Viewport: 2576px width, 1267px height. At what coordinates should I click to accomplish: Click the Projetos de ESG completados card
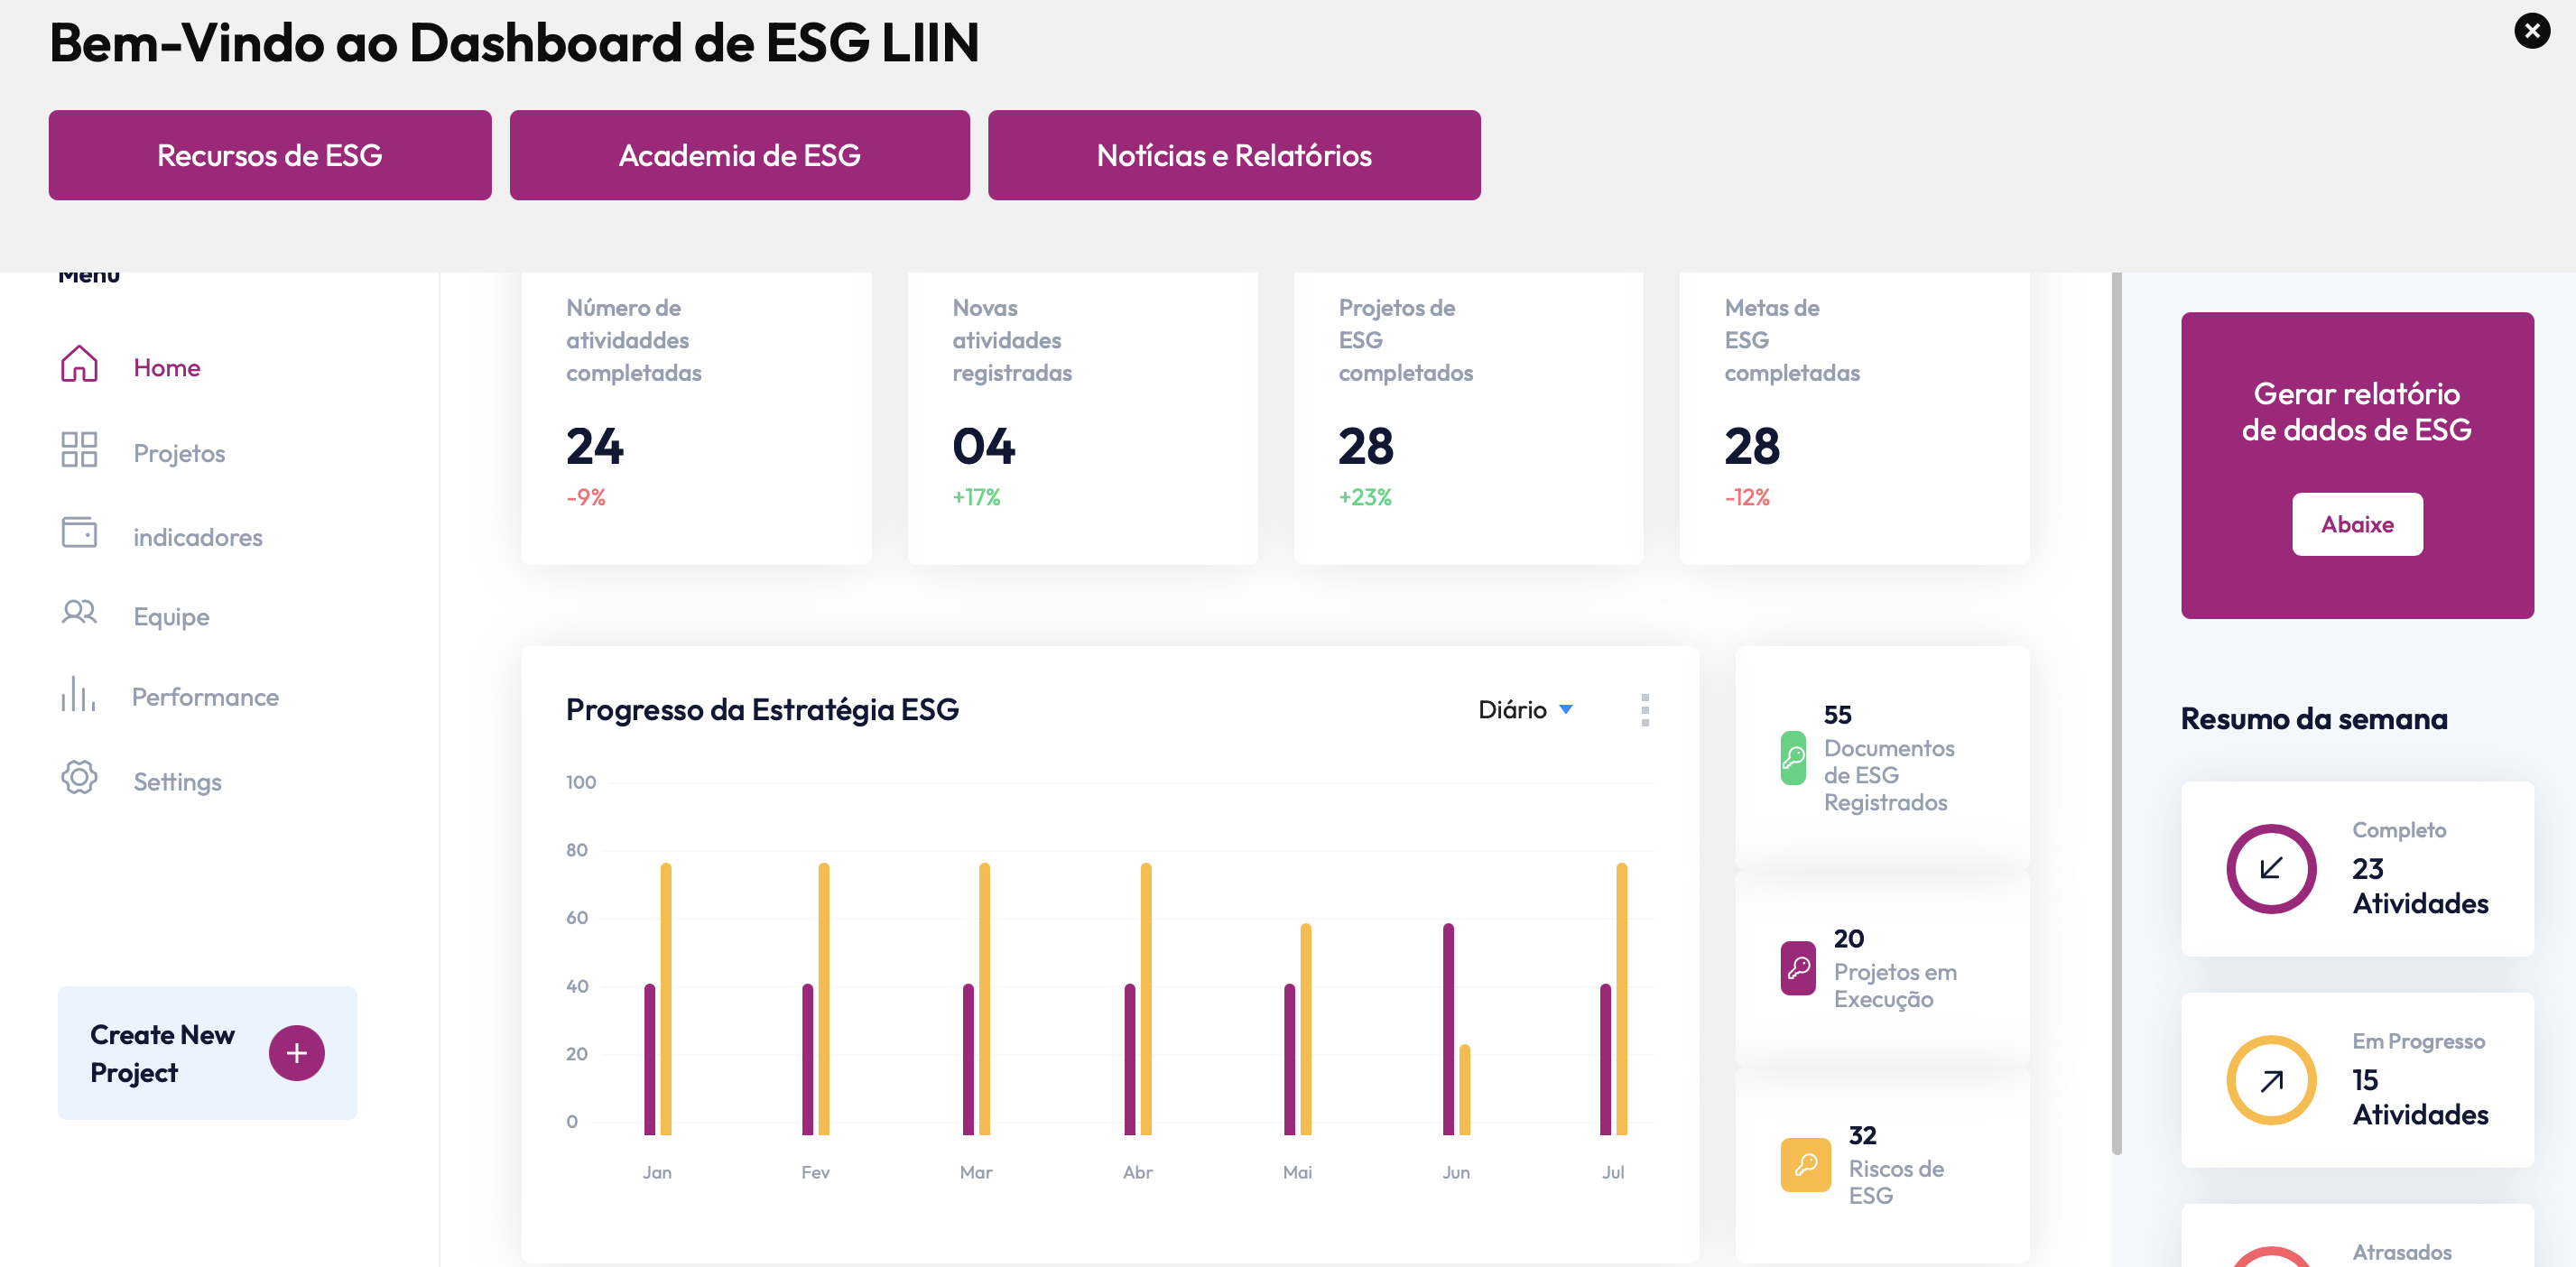pos(1468,418)
